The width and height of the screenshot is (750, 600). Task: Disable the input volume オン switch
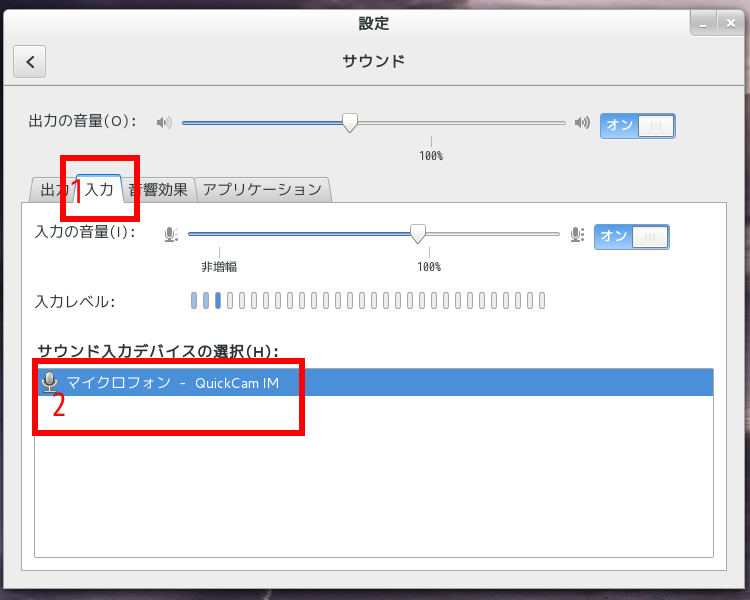[631, 236]
